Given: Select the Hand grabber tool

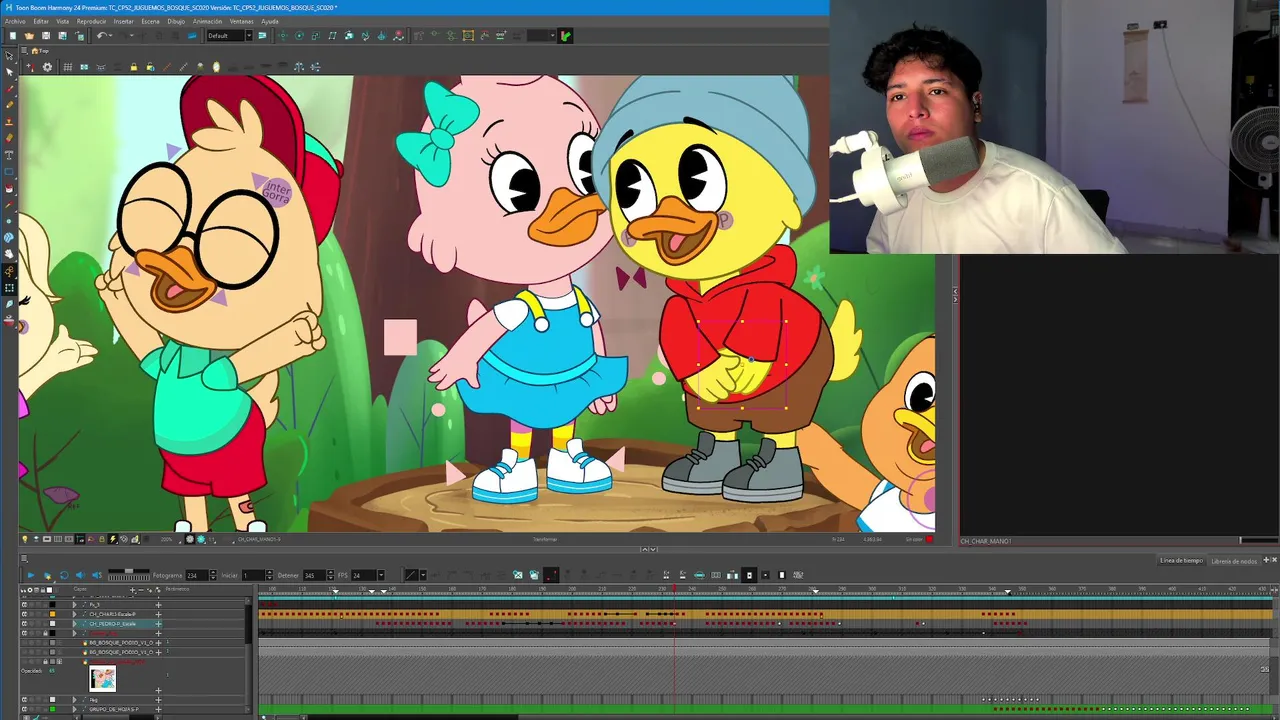Looking at the screenshot, I should point(10,253).
